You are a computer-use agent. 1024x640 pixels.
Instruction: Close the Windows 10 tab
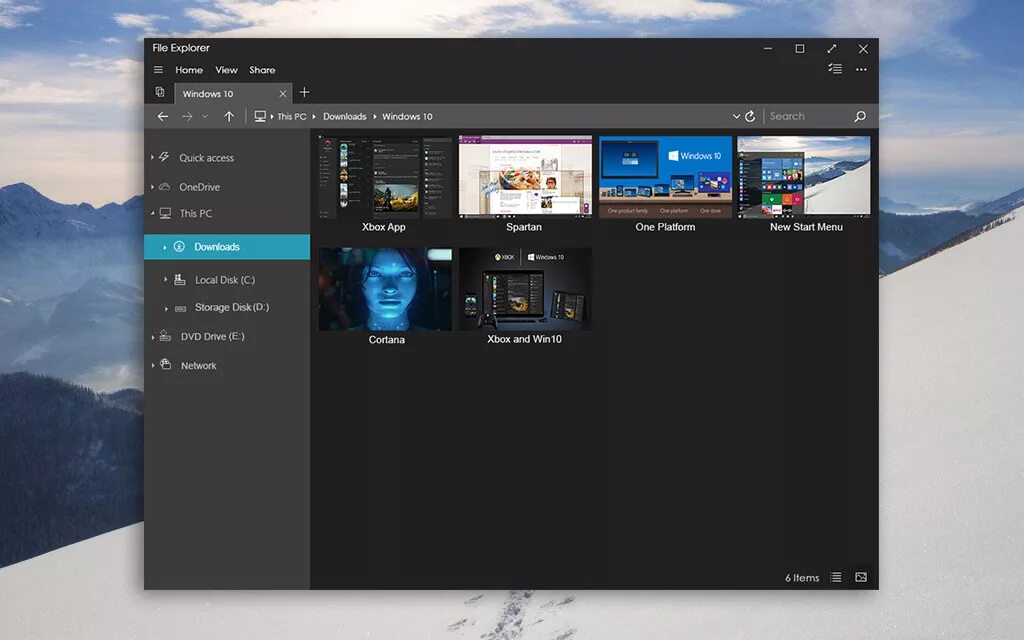coord(283,93)
